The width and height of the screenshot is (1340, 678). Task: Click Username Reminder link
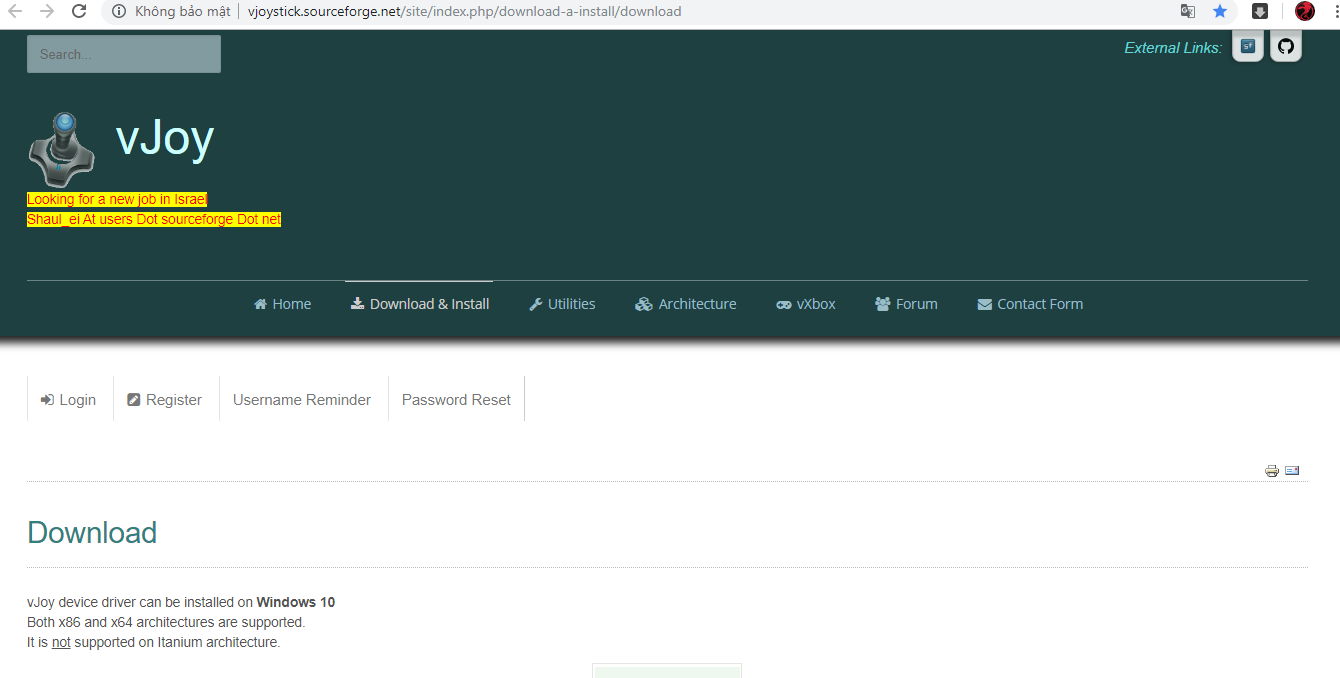[x=302, y=400]
